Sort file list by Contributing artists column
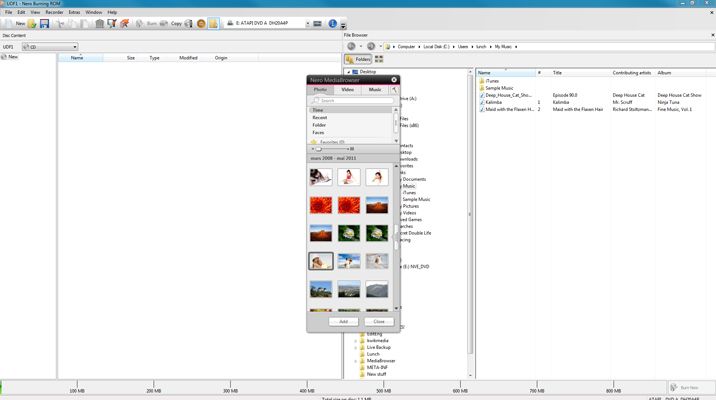 632,73
